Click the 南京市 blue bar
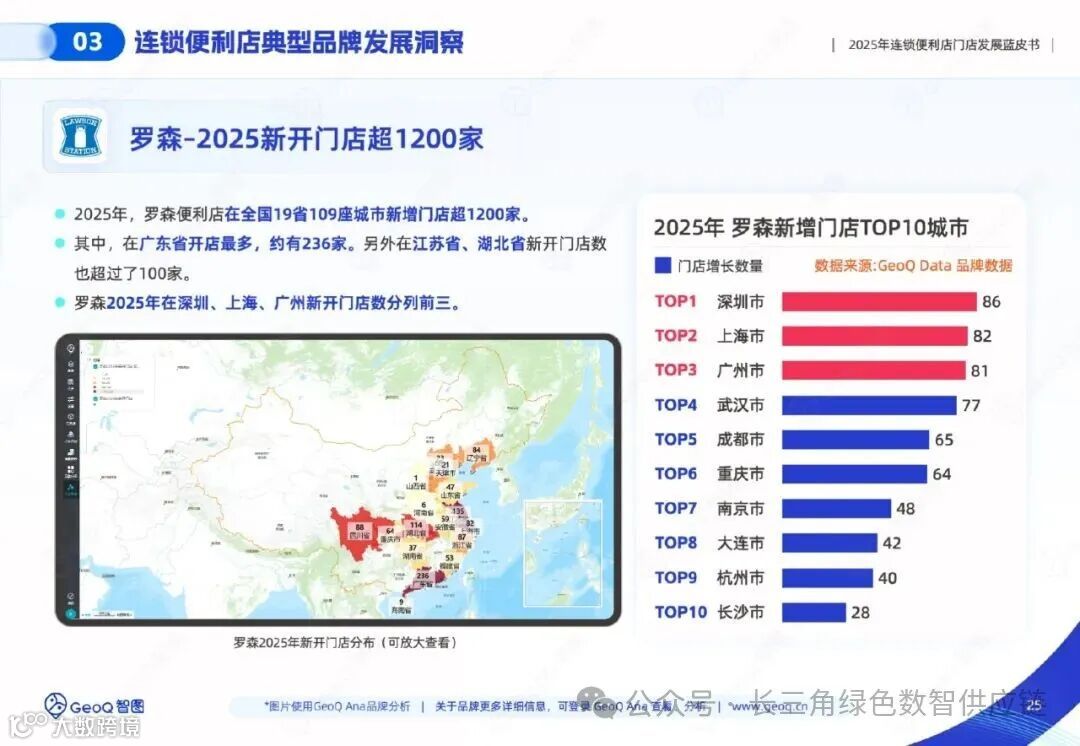The image size is (1080, 746). pos(836,508)
